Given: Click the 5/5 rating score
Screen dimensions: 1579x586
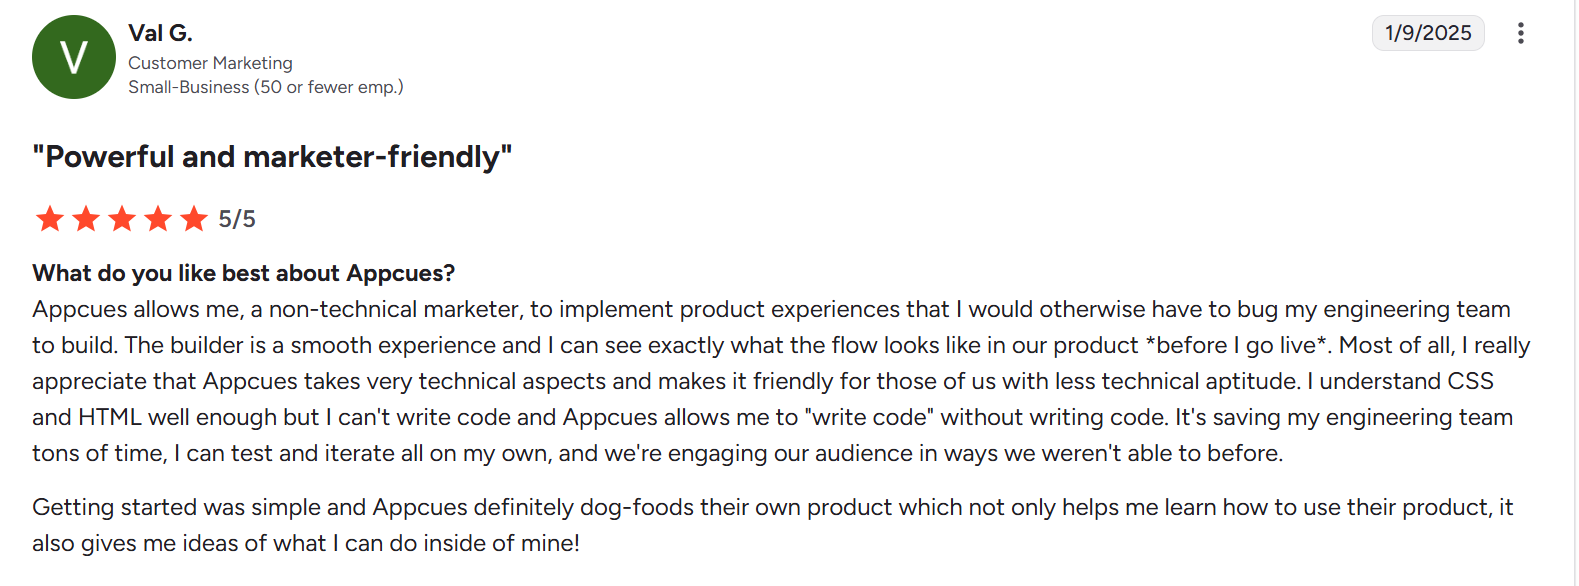Looking at the screenshot, I should click(x=237, y=219).
